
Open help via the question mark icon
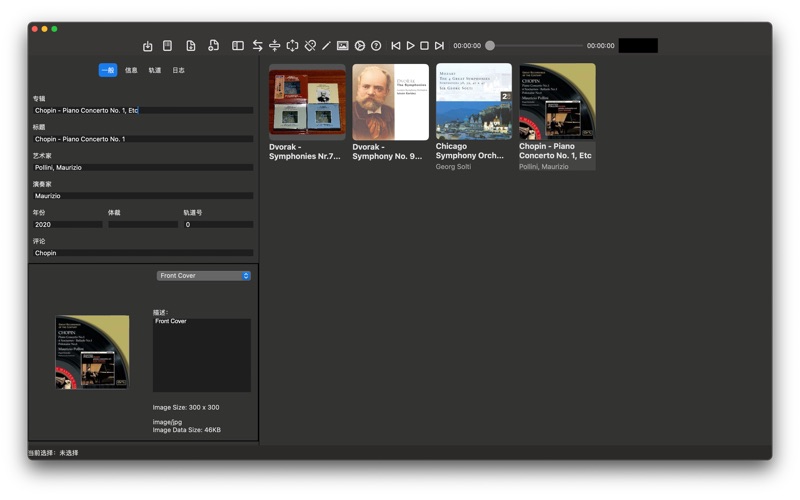point(376,46)
